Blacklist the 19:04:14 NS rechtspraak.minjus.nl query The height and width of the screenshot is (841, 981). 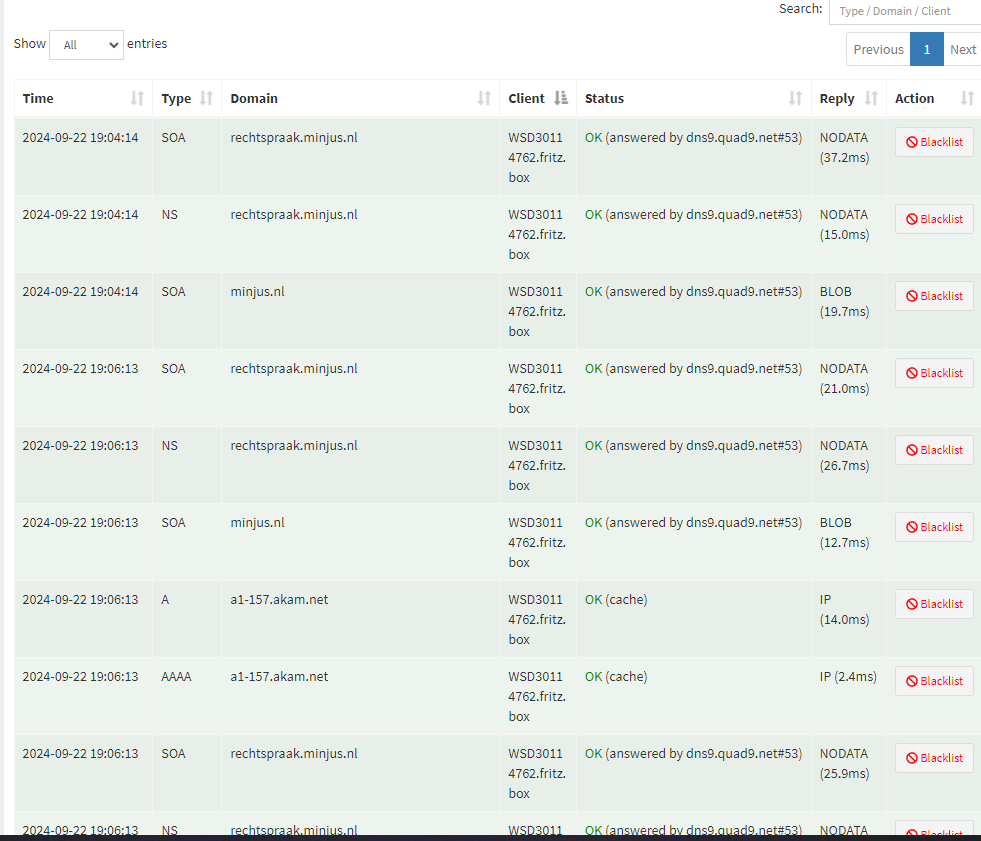[934, 219]
